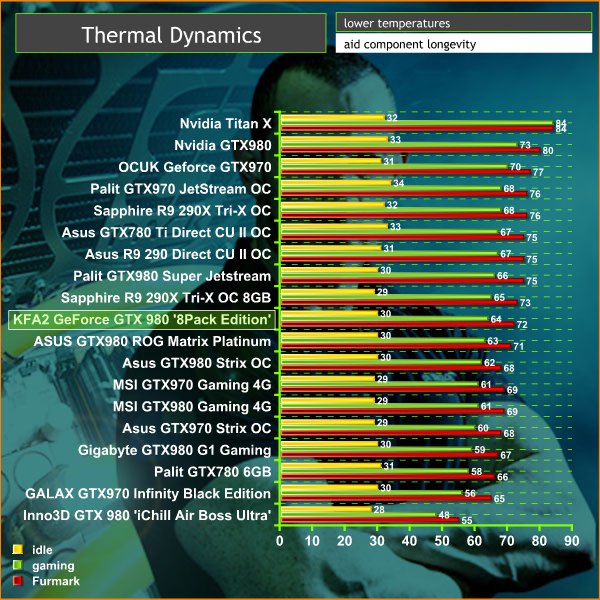Click gaming value 64 for KFA2 8Pack Edition

[x=496, y=319]
